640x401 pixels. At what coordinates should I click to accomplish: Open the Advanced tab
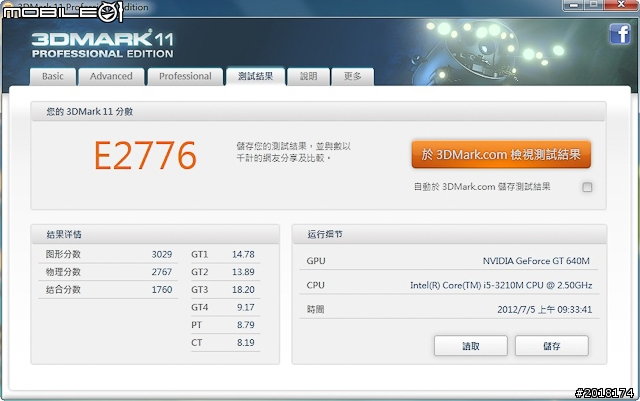tap(111, 76)
